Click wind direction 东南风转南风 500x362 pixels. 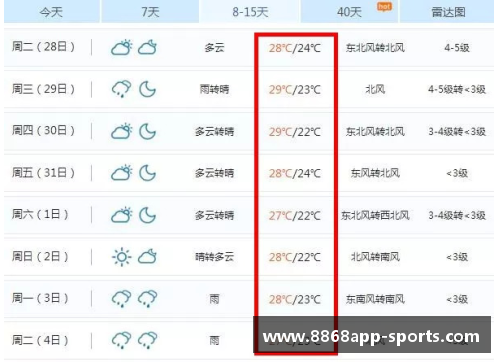coord(375,299)
